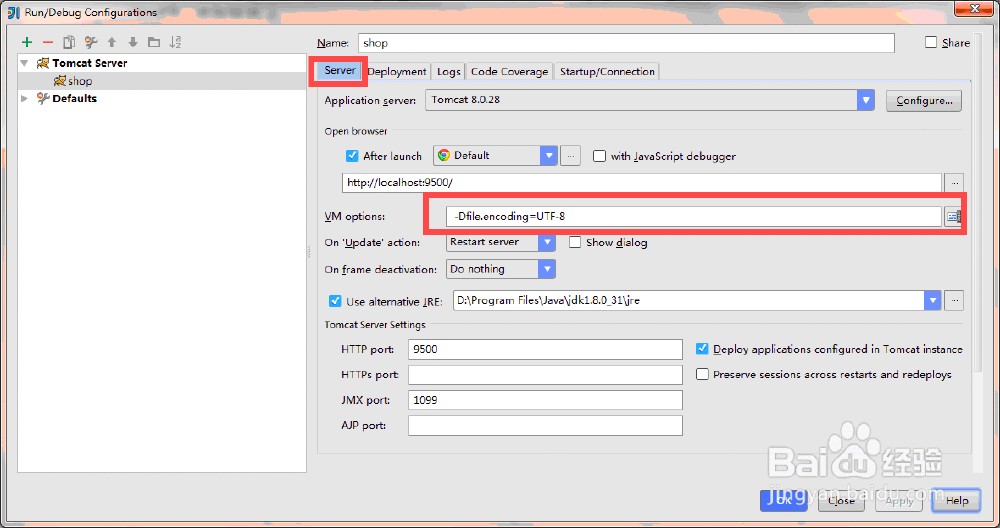
Task: Switch to the Logs tab
Action: [x=448, y=71]
